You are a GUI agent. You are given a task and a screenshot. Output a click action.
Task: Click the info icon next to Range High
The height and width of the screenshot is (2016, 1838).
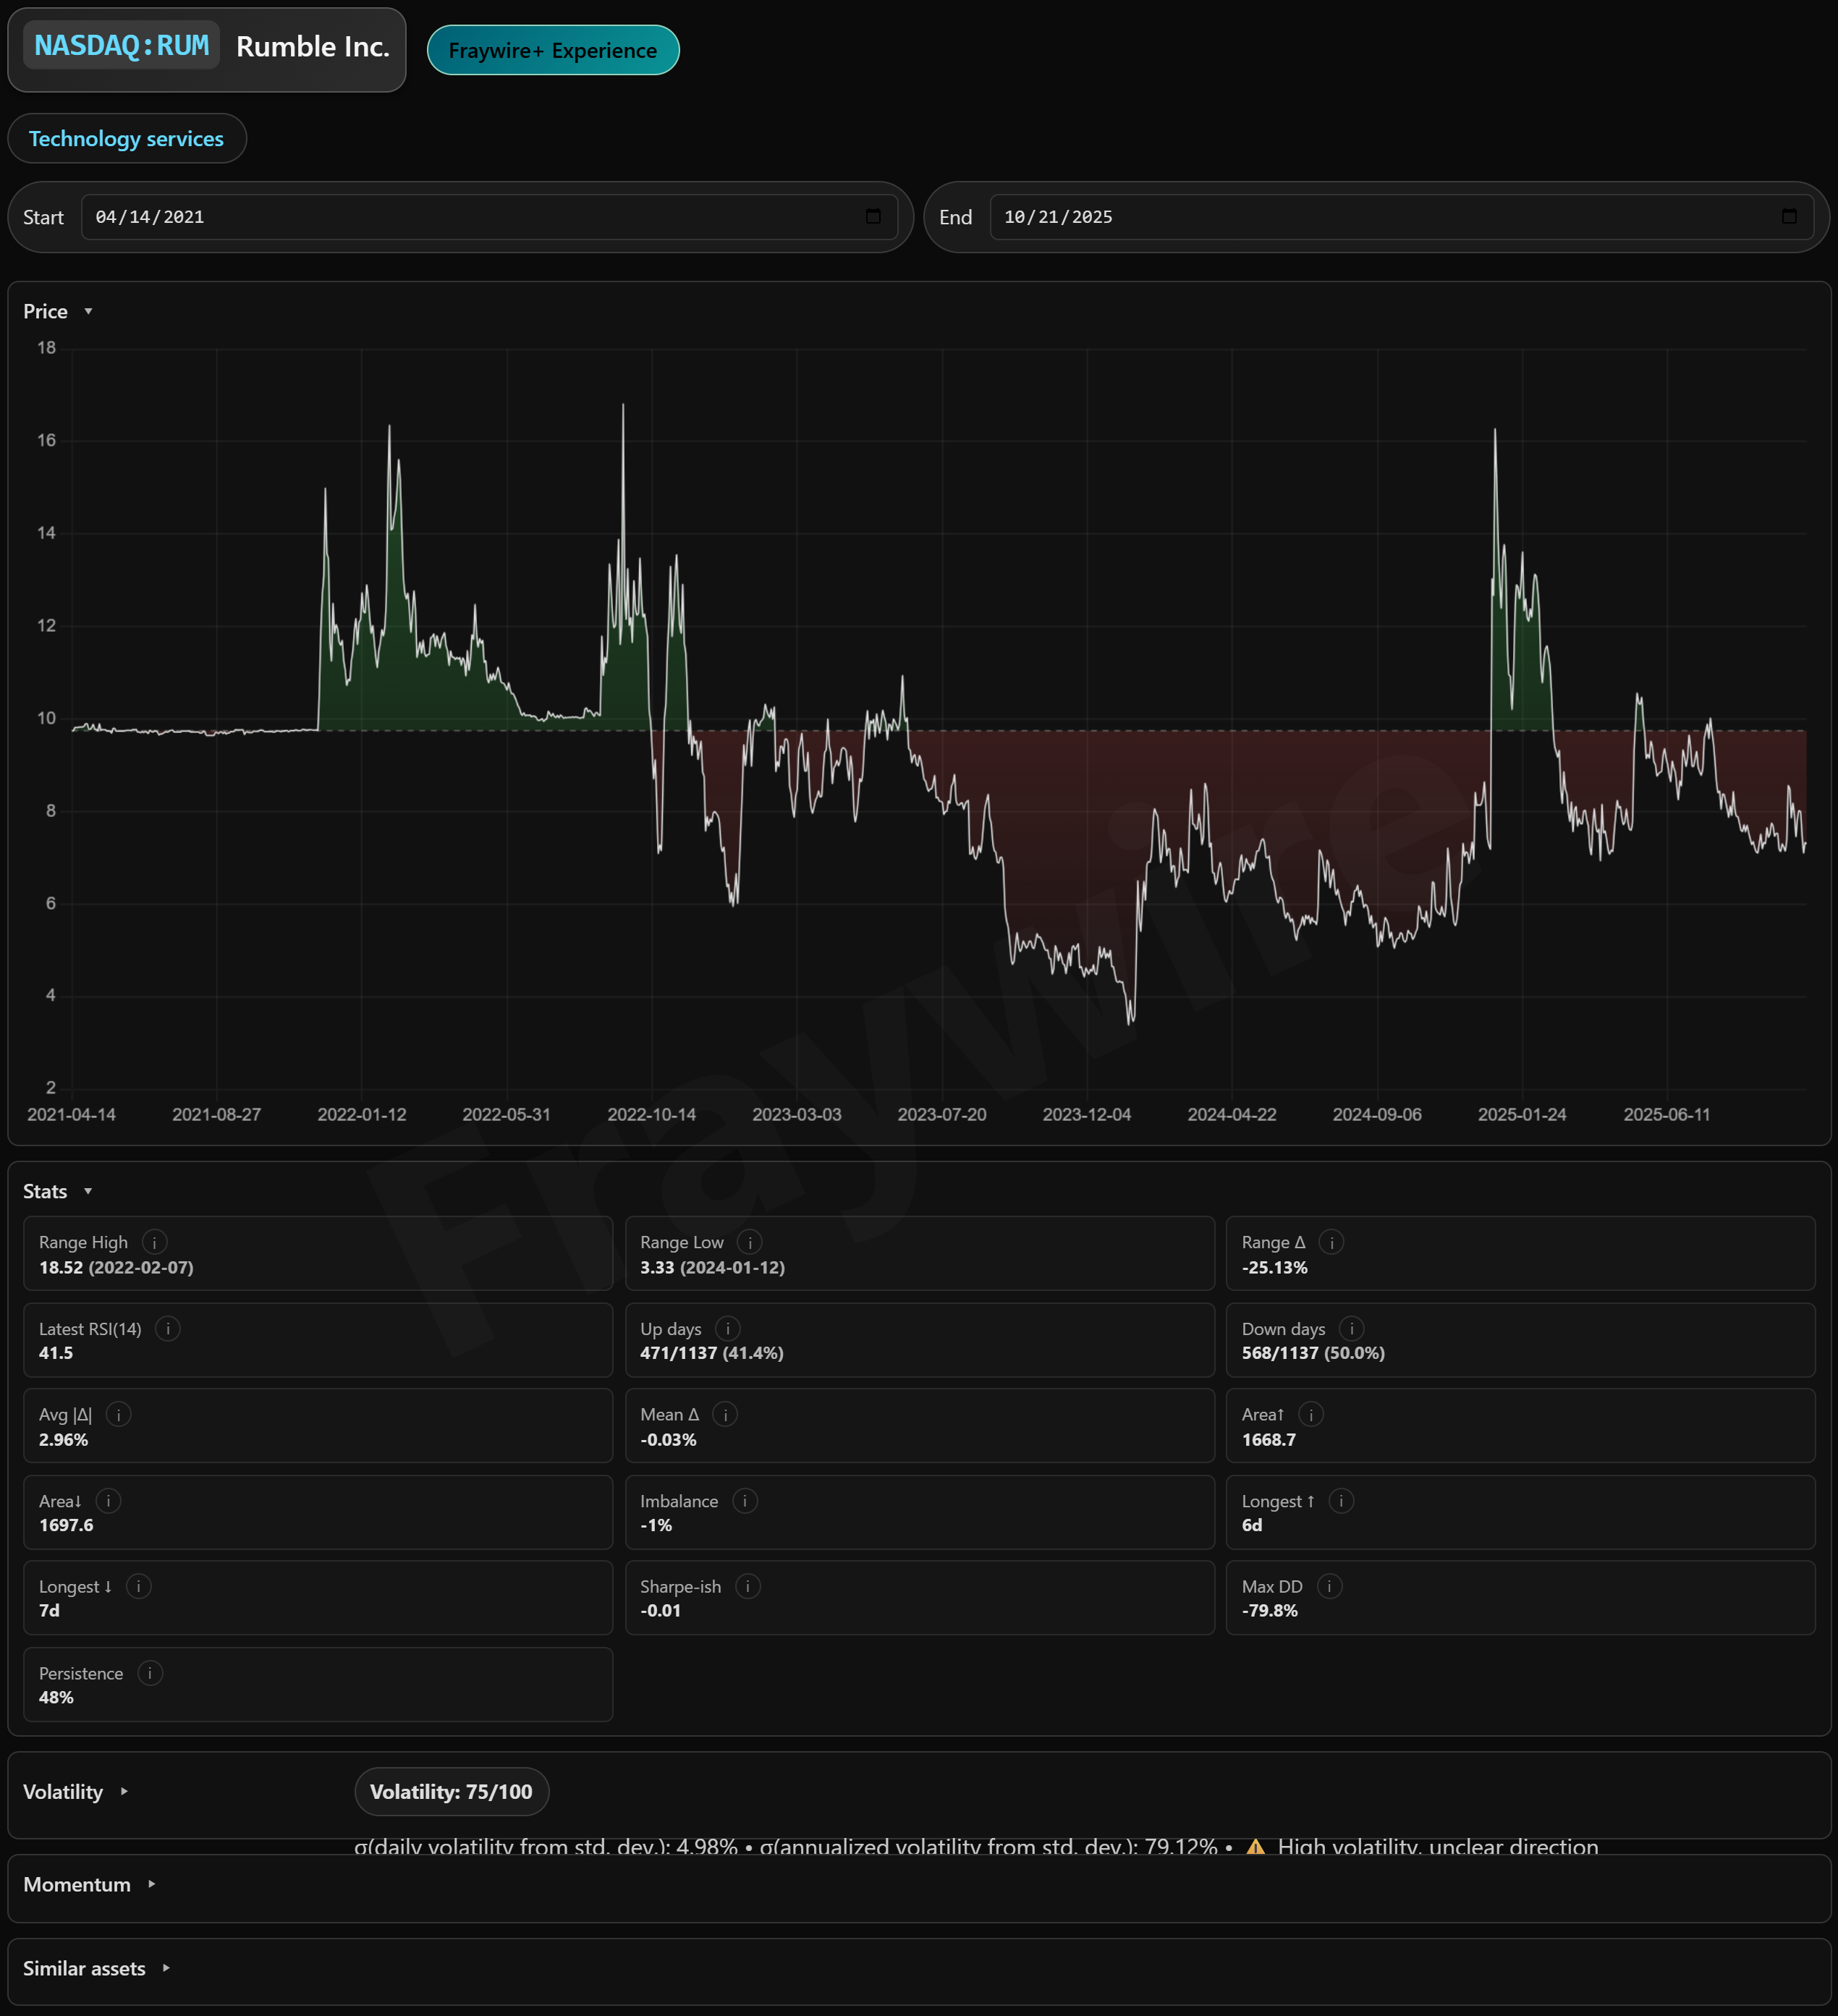154,1242
